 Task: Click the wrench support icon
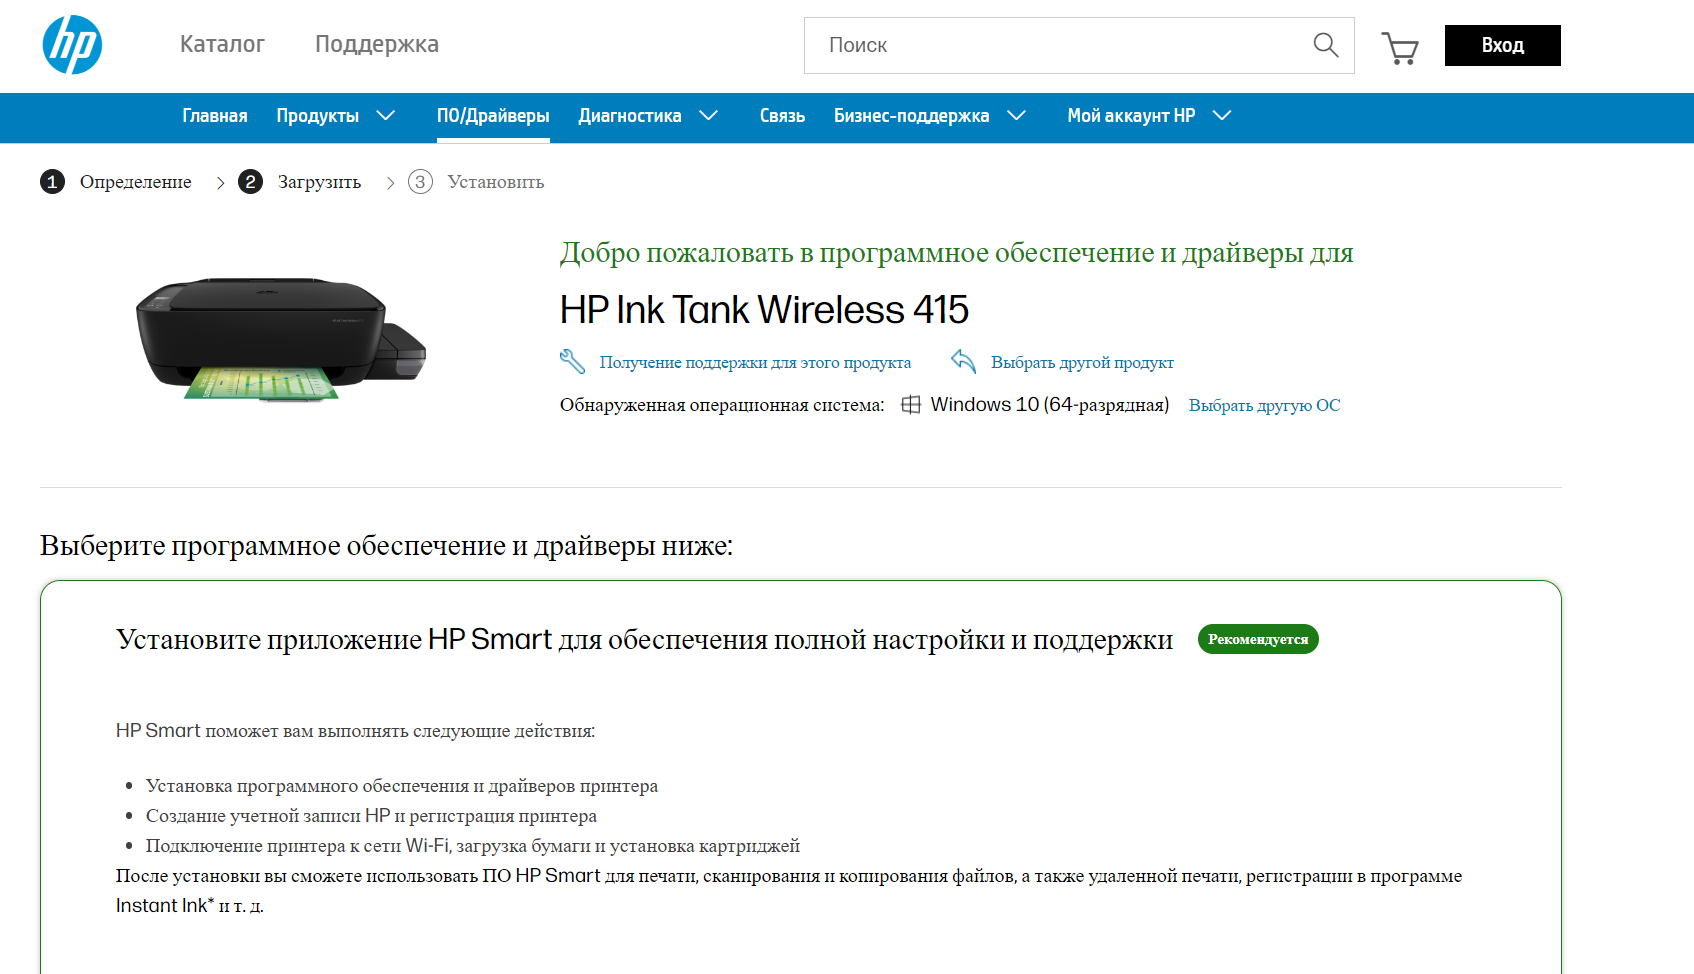click(572, 362)
